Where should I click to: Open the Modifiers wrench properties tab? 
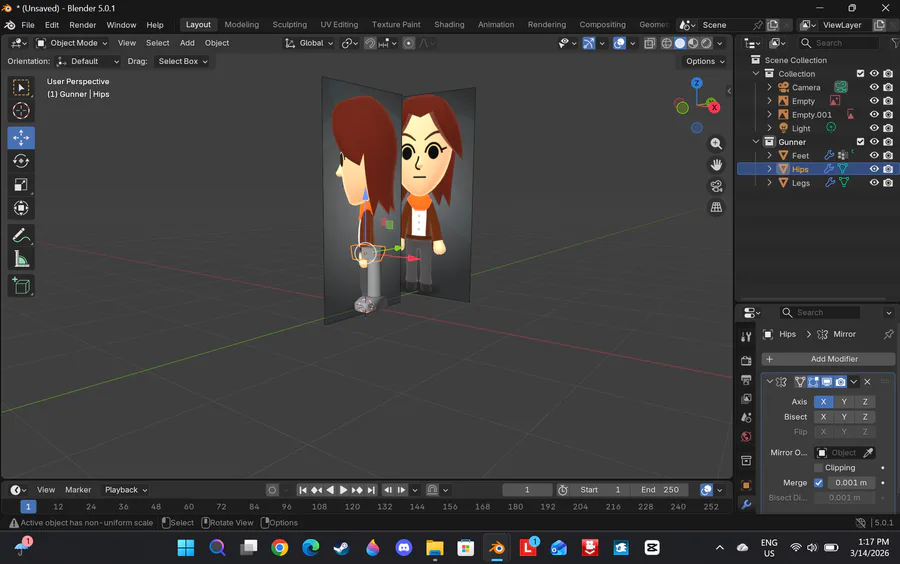746,505
